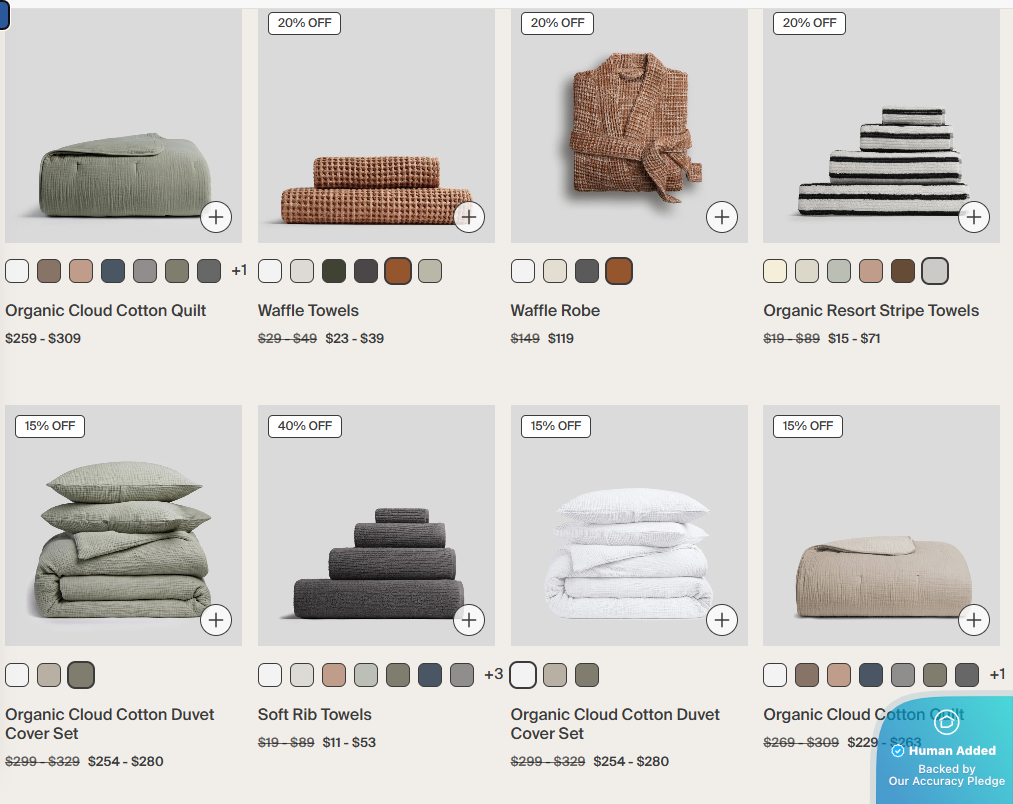
Task: Show more Soft Rib Towels colors (+3)
Action: click(493, 674)
